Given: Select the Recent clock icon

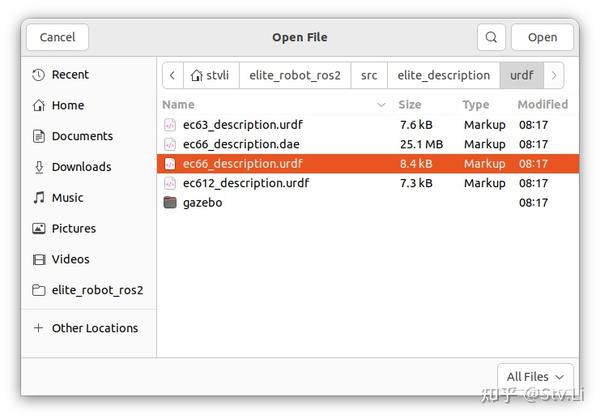Looking at the screenshot, I should tap(39, 75).
